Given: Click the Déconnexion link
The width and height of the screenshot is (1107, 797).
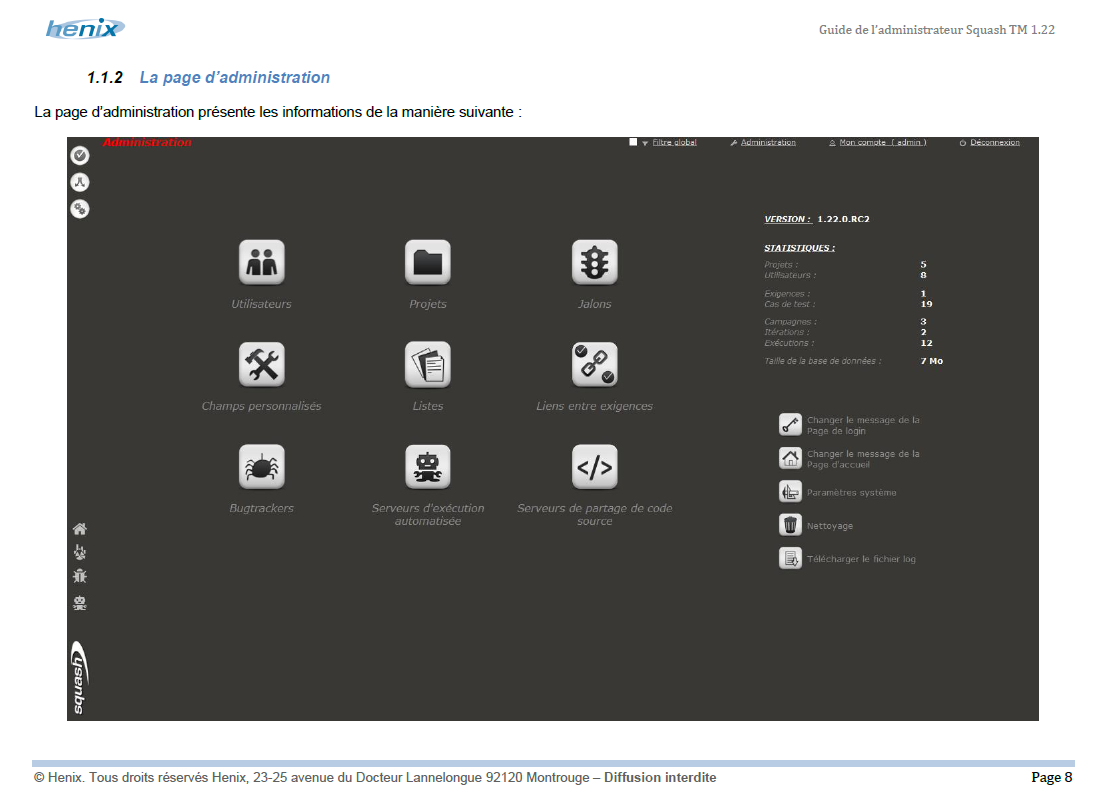Looking at the screenshot, I should point(995,143).
